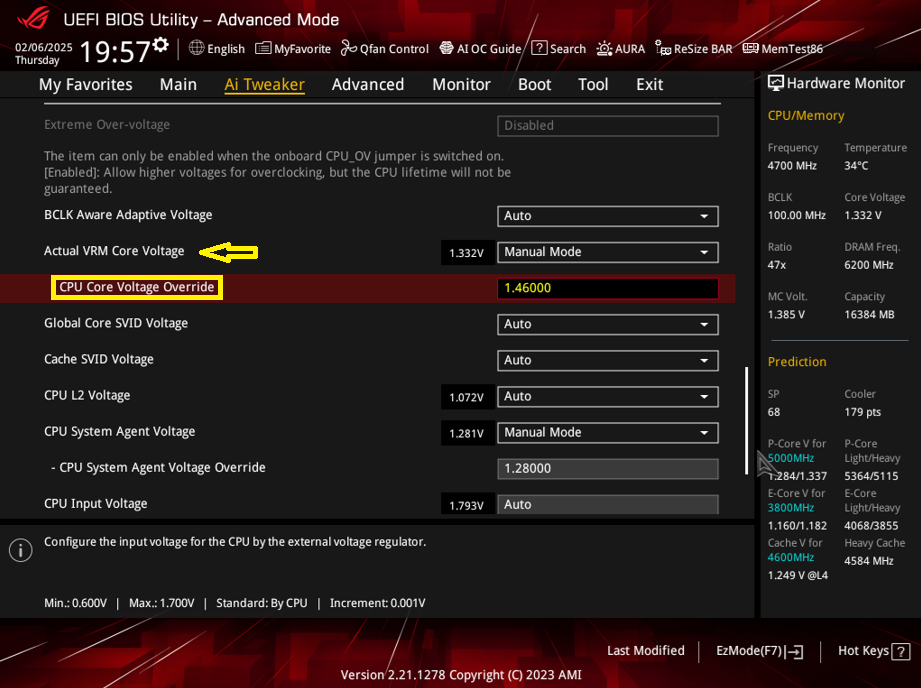
Task: Change CPU System Agent Voltage from Manual Mode
Action: (607, 432)
